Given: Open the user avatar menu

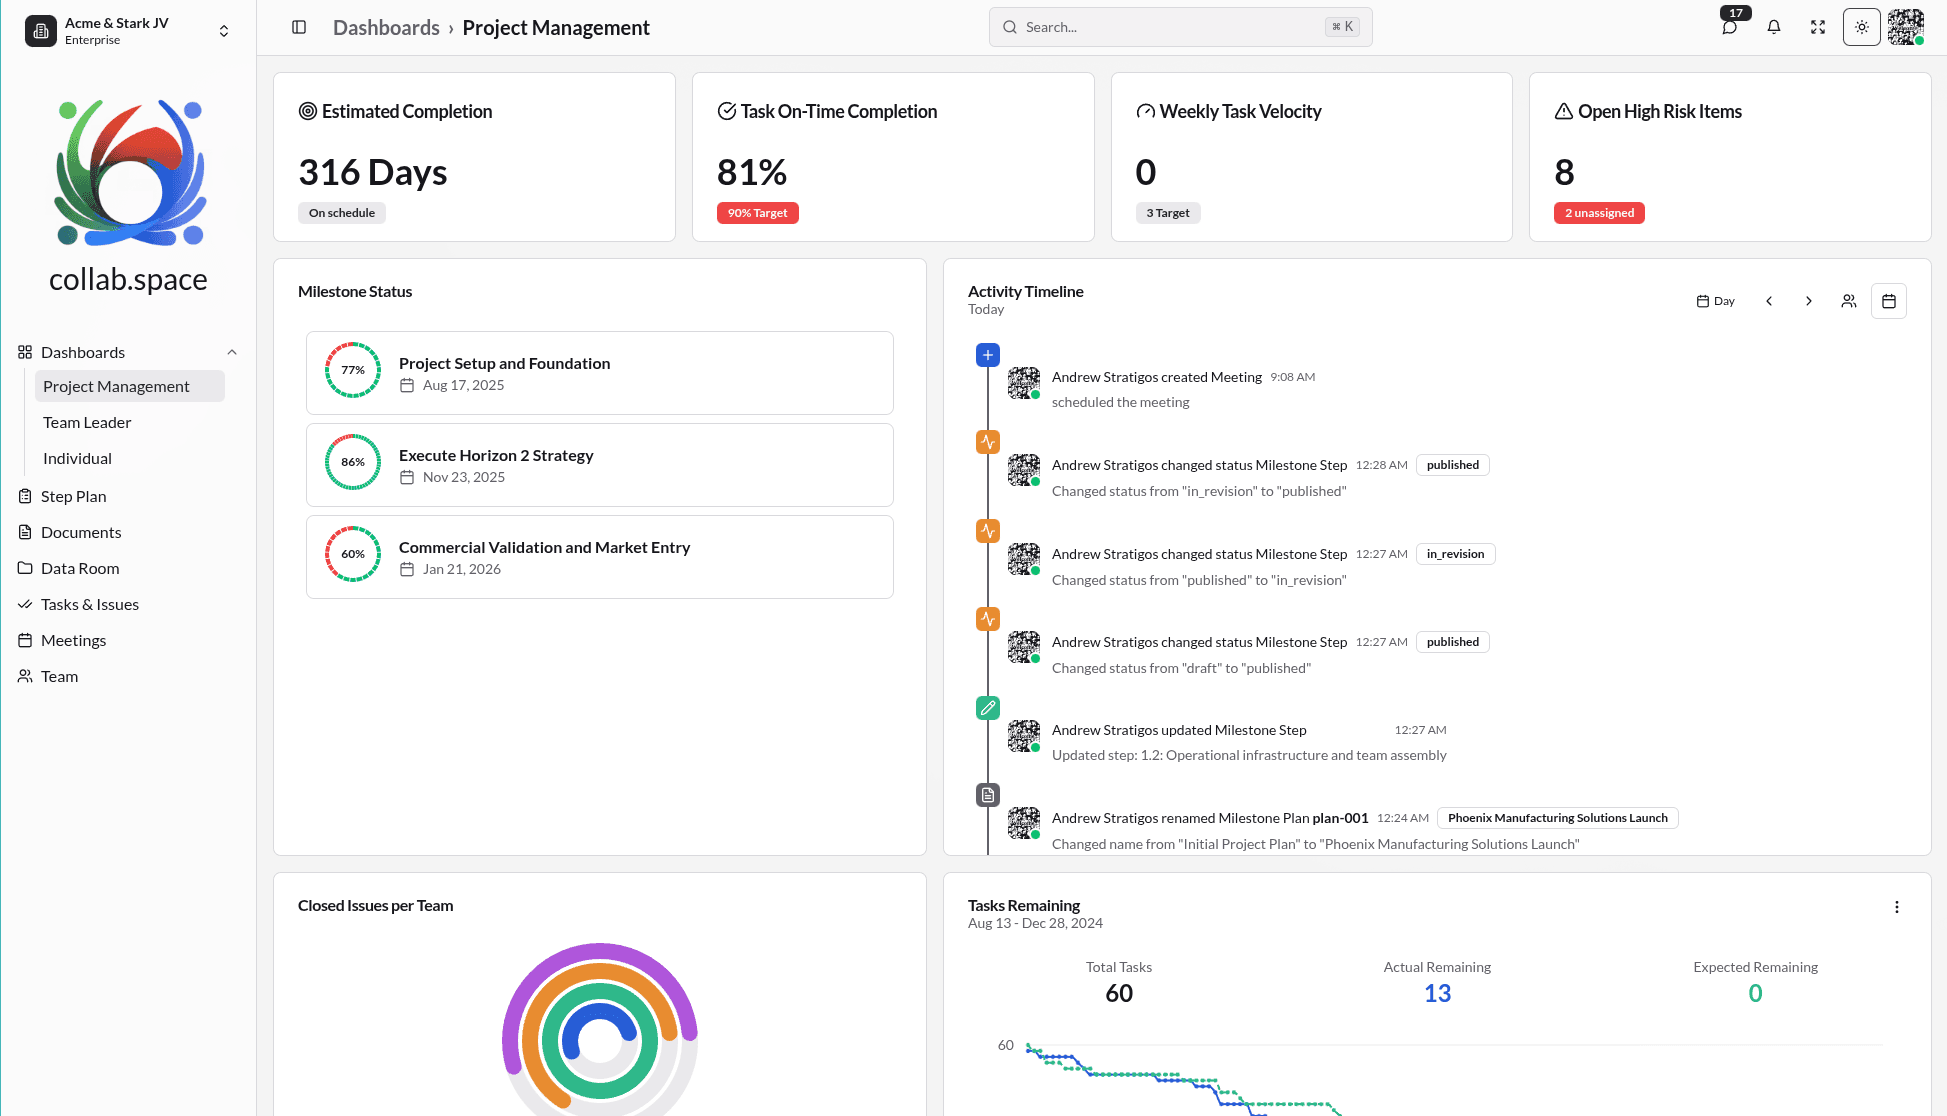Looking at the screenshot, I should pyautogui.click(x=1905, y=27).
